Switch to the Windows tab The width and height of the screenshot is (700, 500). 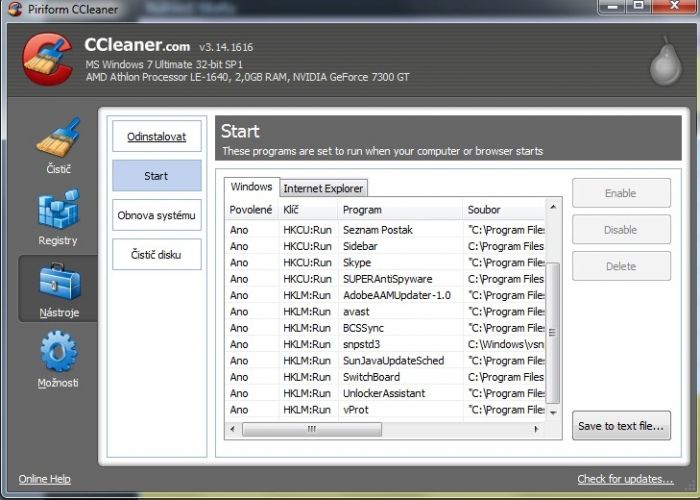tap(251, 187)
